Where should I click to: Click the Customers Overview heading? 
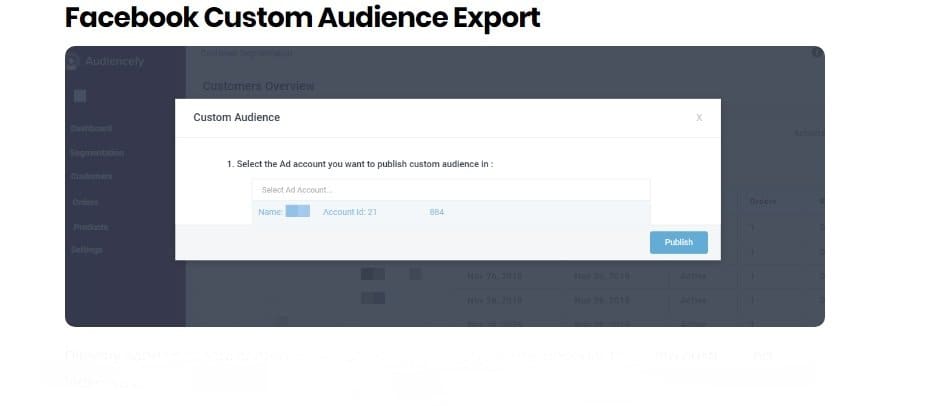[258, 86]
